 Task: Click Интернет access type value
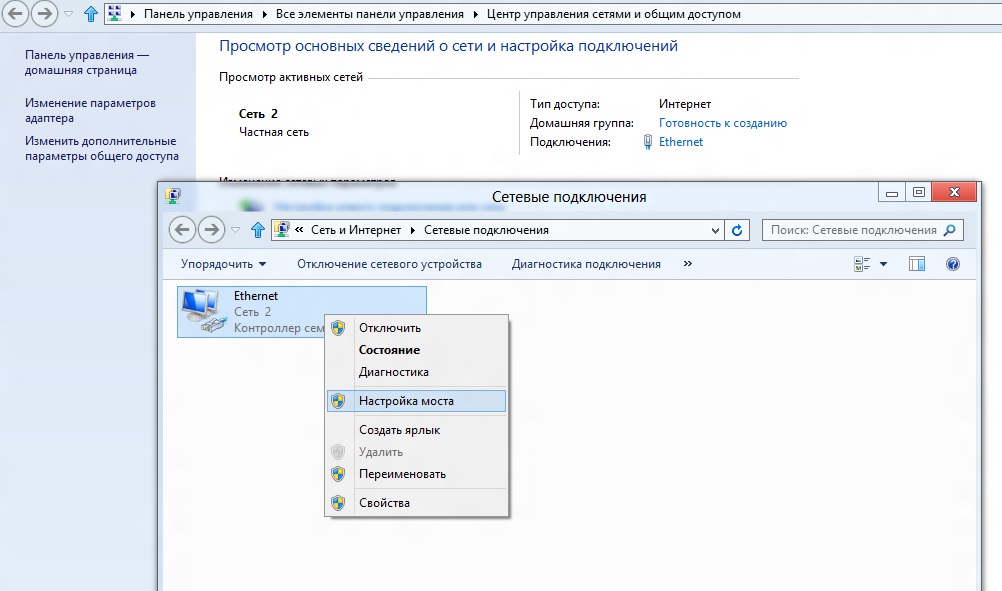685,104
